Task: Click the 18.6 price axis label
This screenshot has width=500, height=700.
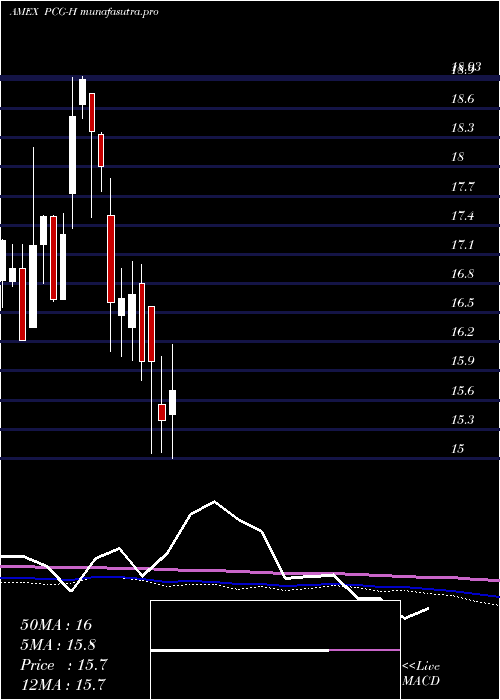Action: (462, 99)
